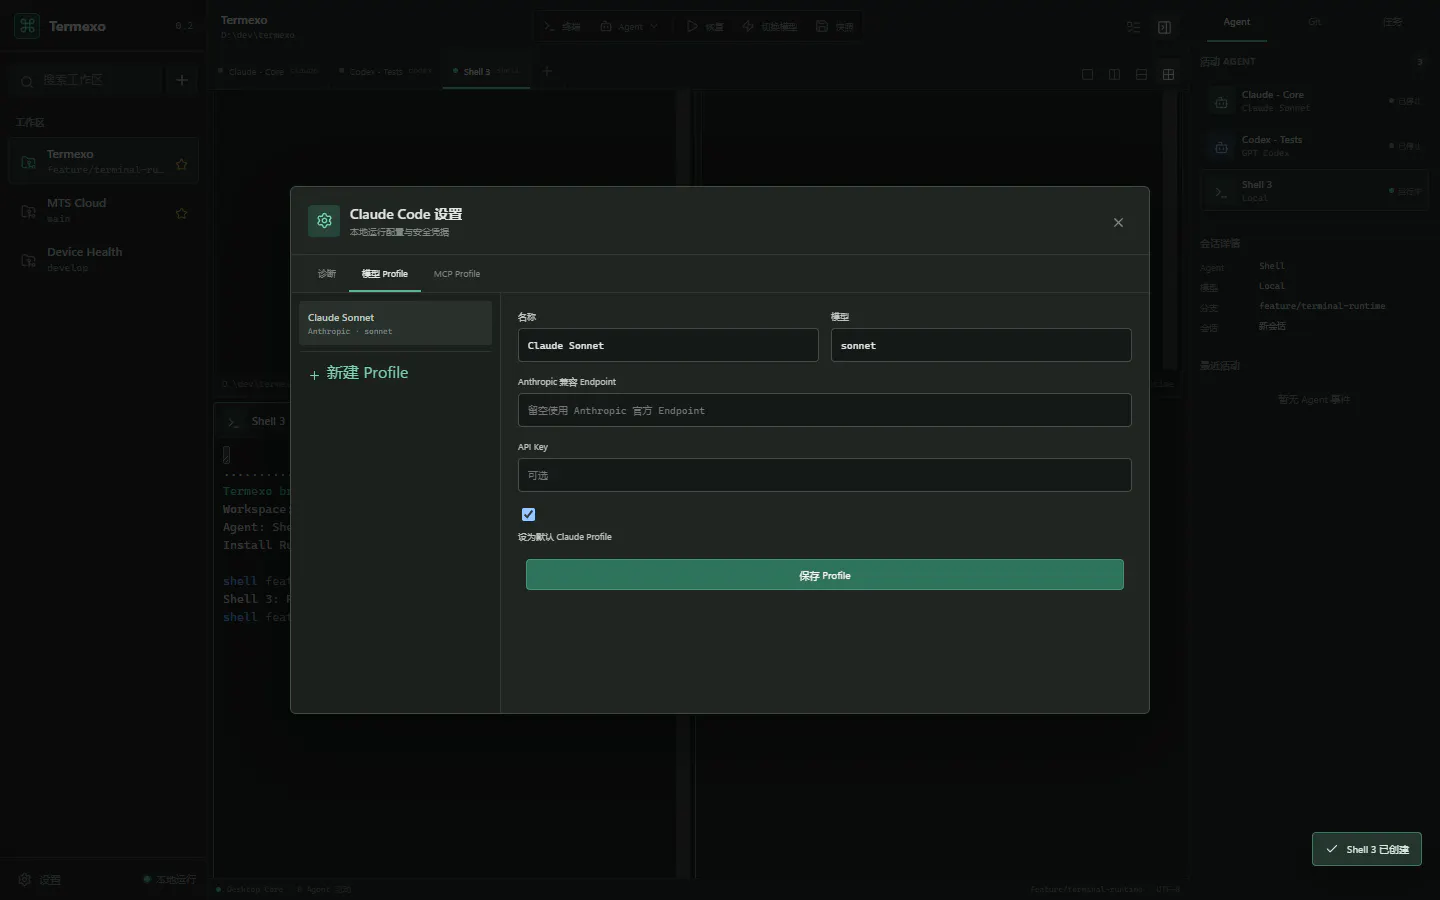This screenshot has height=900, width=1440.
Task: Click 新建 Profile to add a profile
Action: point(359,373)
